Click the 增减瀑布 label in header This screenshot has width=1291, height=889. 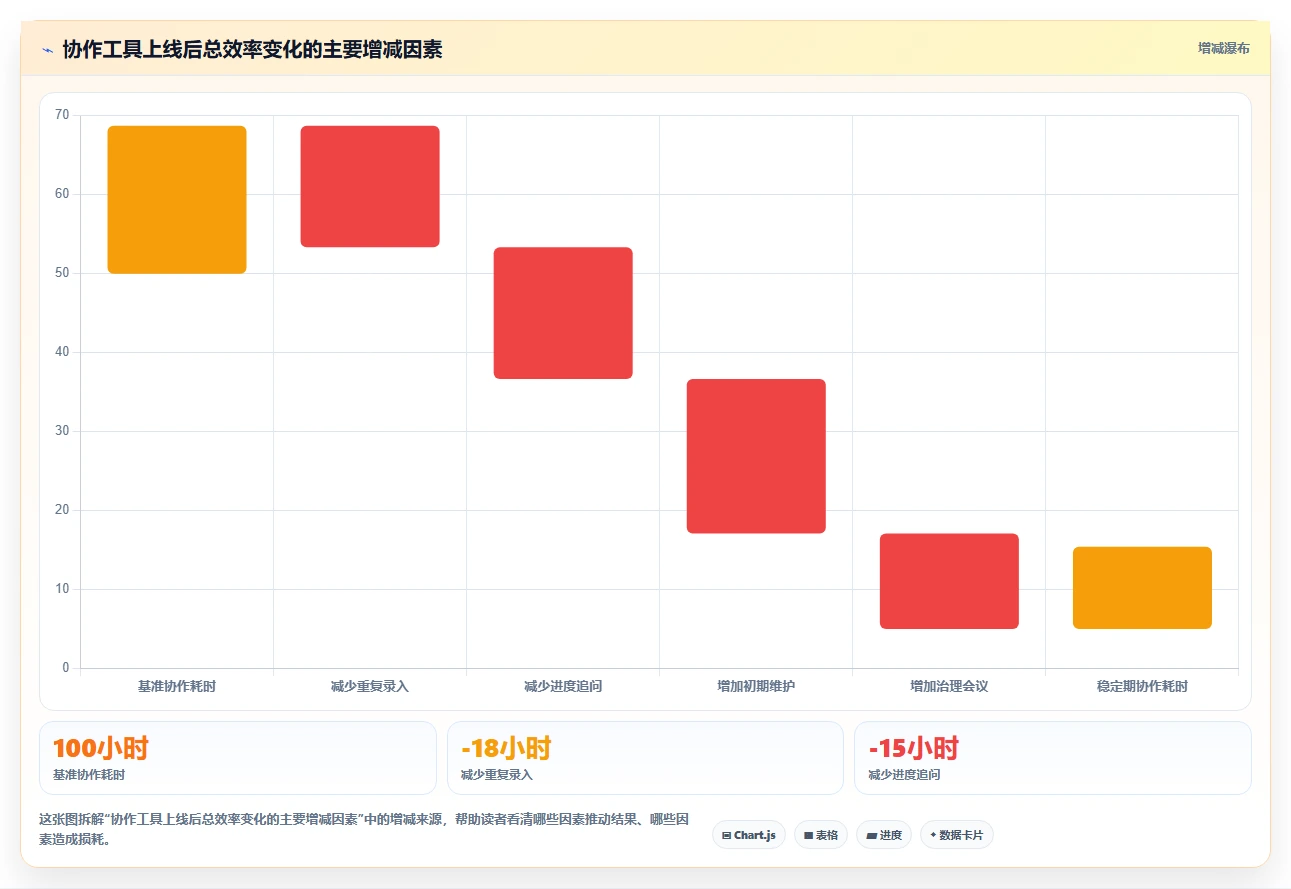(x=1223, y=48)
